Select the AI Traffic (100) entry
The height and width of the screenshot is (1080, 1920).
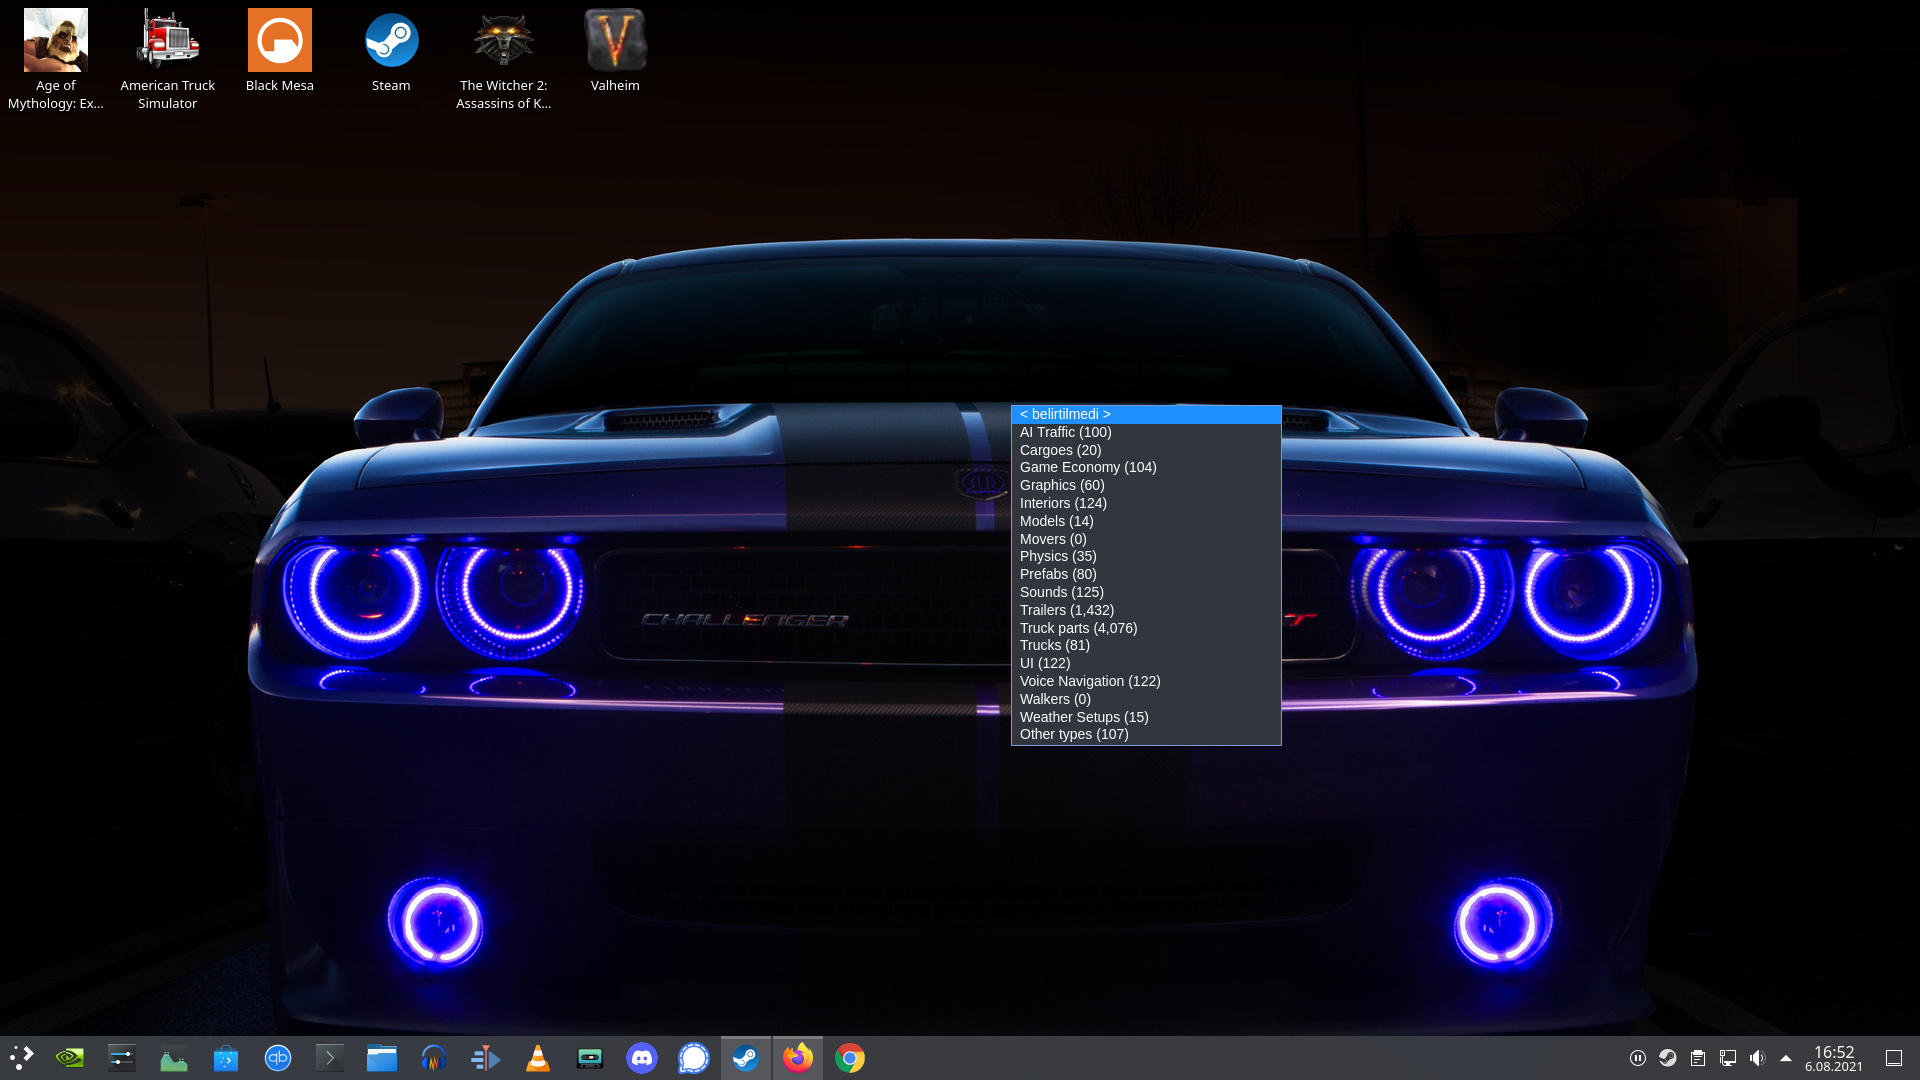[x=1065, y=432]
